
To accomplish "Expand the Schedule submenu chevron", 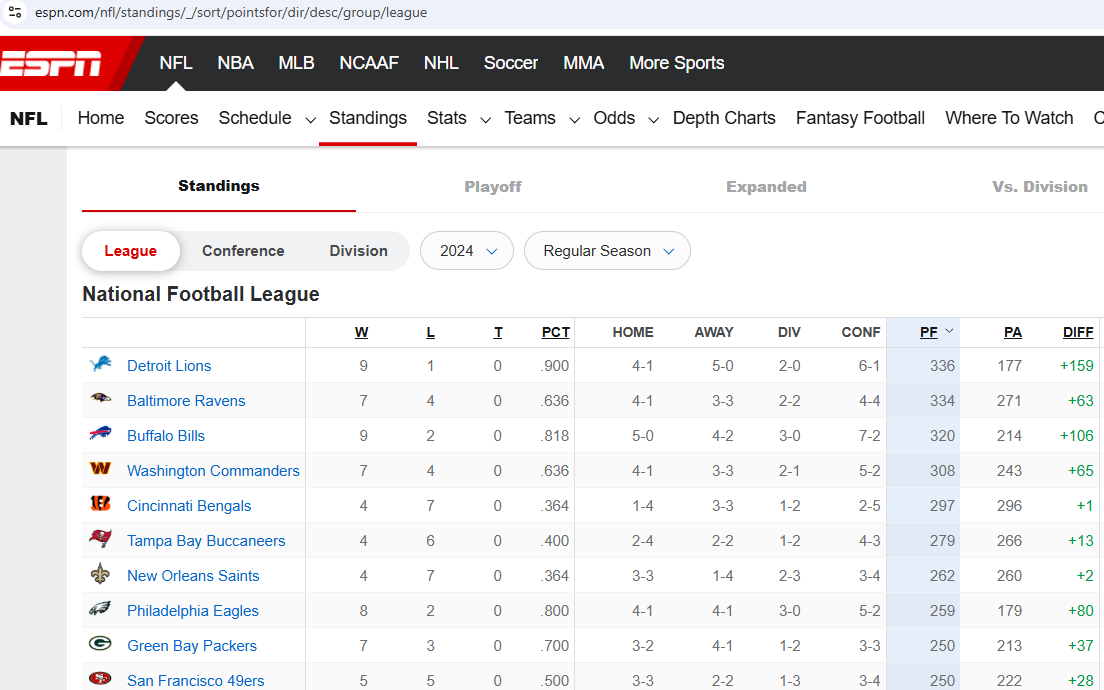I will (x=311, y=119).
